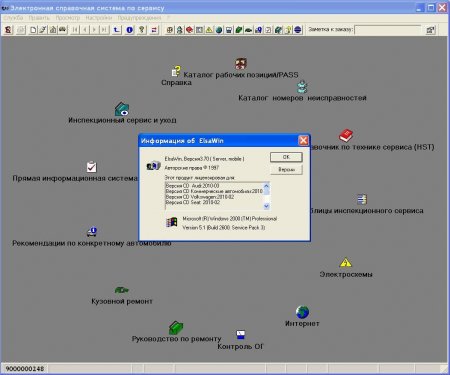Viewport: 450px width, 375px height.
Task: Click the license list scroll-up arrow
Action: pyautogui.click(x=266, y=186)
